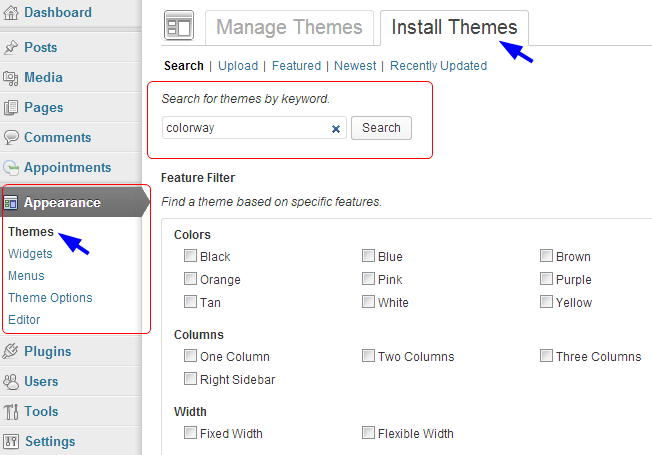Click the Posts pushpin icon
652x455 pixels.
(11, 47)
